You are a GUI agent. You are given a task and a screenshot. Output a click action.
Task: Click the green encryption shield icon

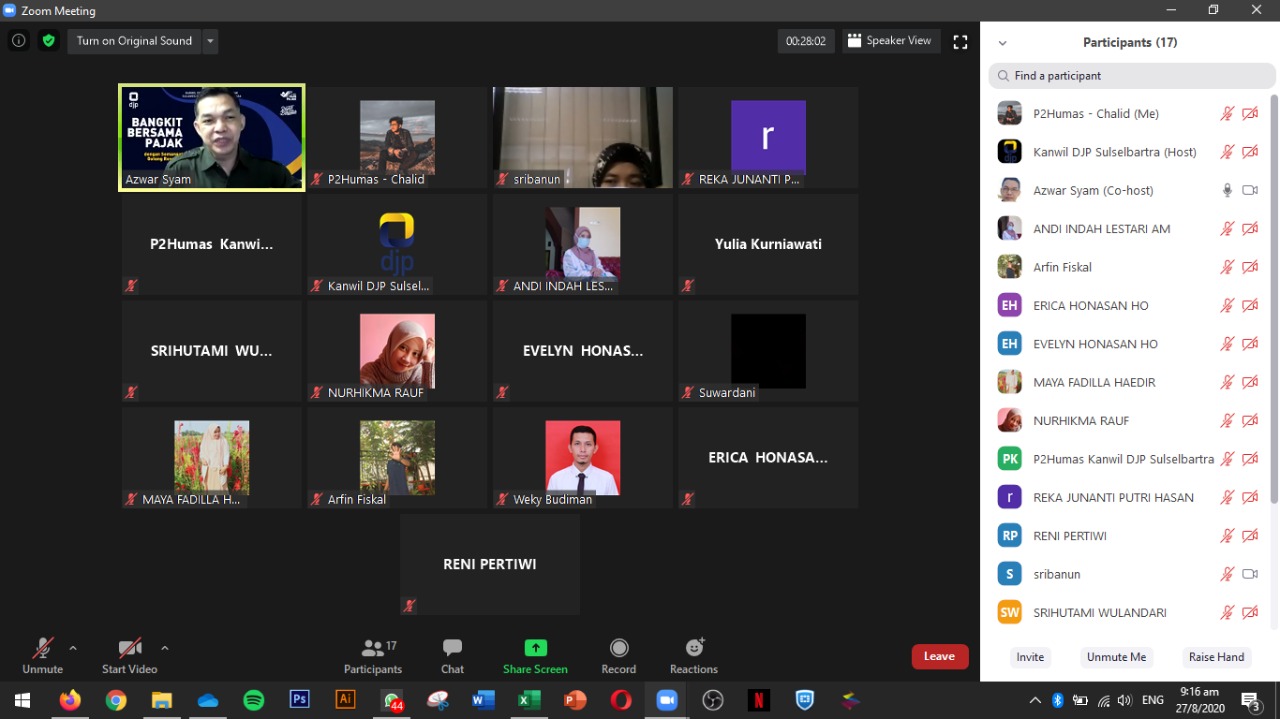pos(48,41)
